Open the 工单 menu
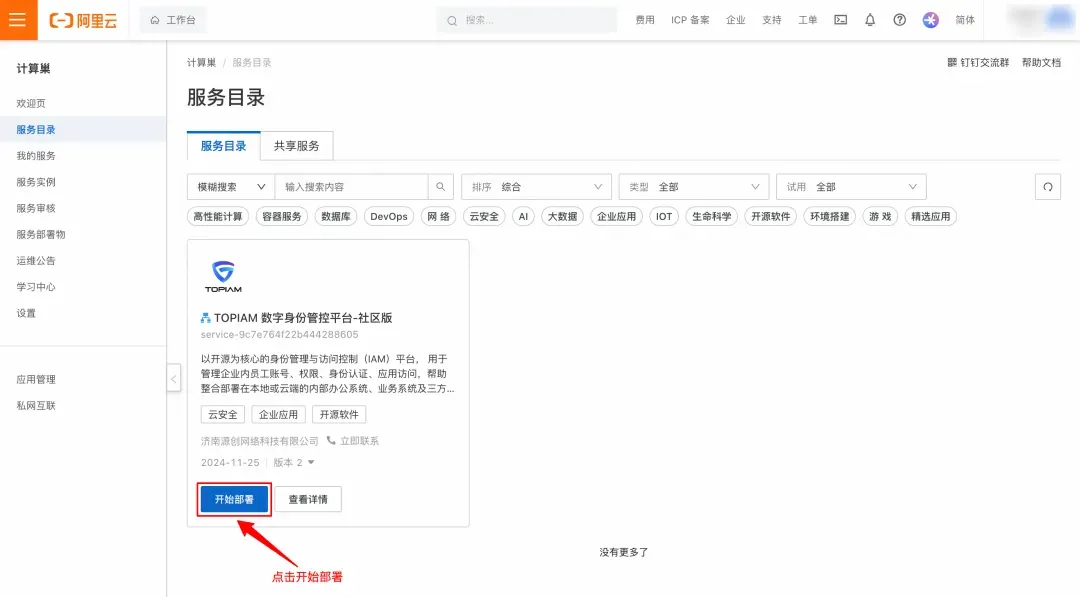 [807, 20]
